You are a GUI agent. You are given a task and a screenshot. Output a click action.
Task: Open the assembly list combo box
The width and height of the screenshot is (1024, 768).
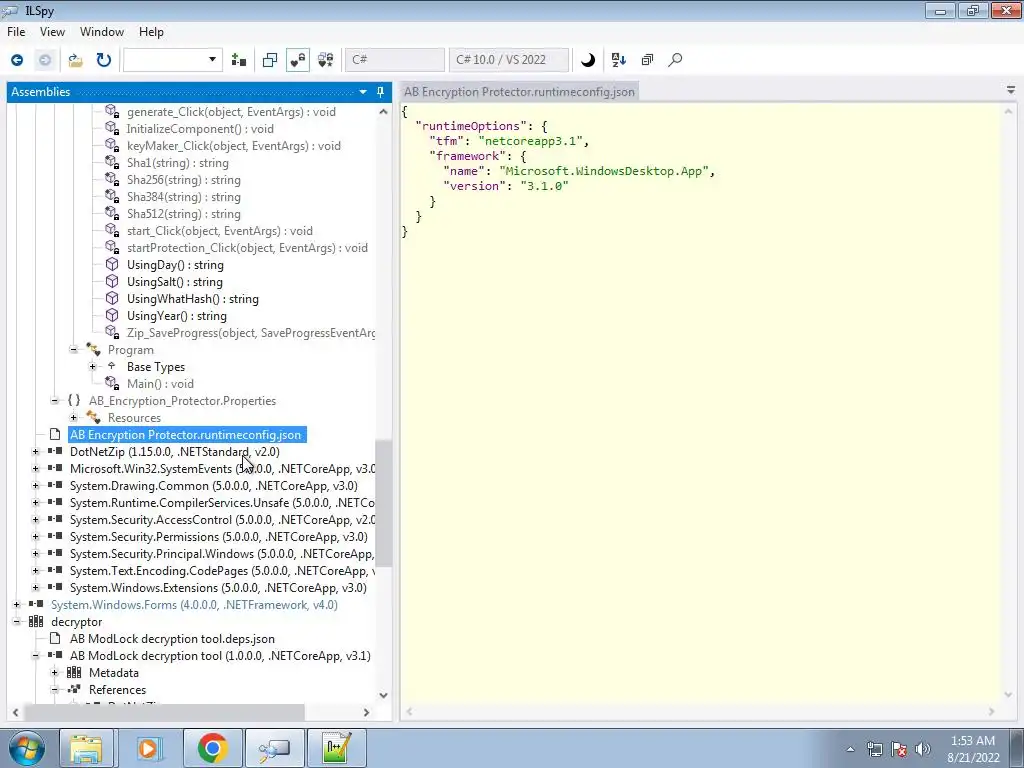172,60
